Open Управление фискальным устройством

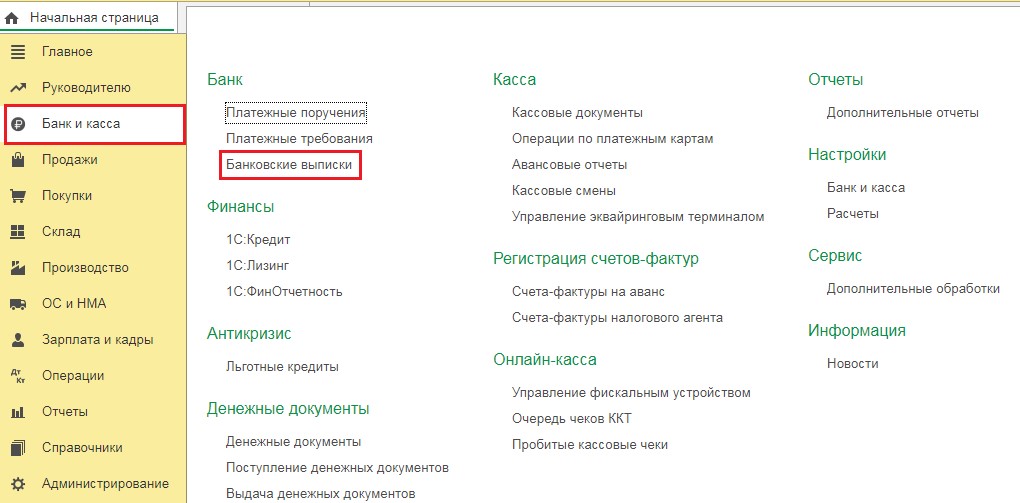[x=632, y=393]
